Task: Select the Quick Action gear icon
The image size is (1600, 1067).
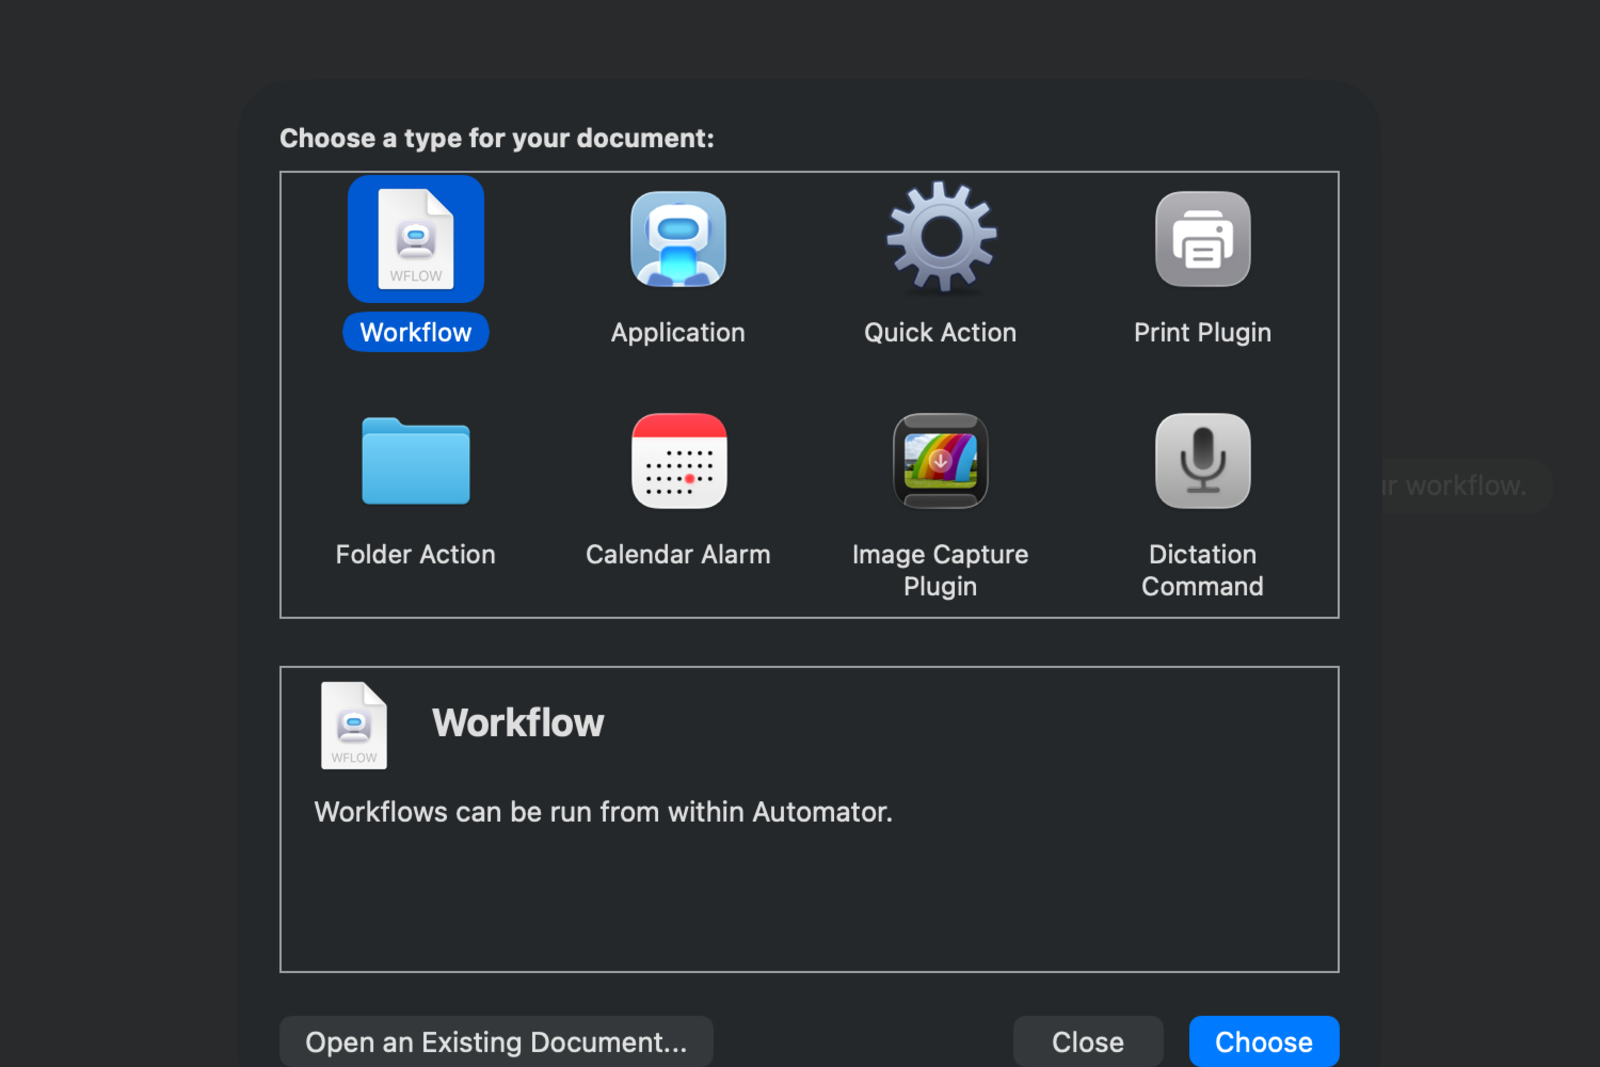Action: click(x=941, y=238)
